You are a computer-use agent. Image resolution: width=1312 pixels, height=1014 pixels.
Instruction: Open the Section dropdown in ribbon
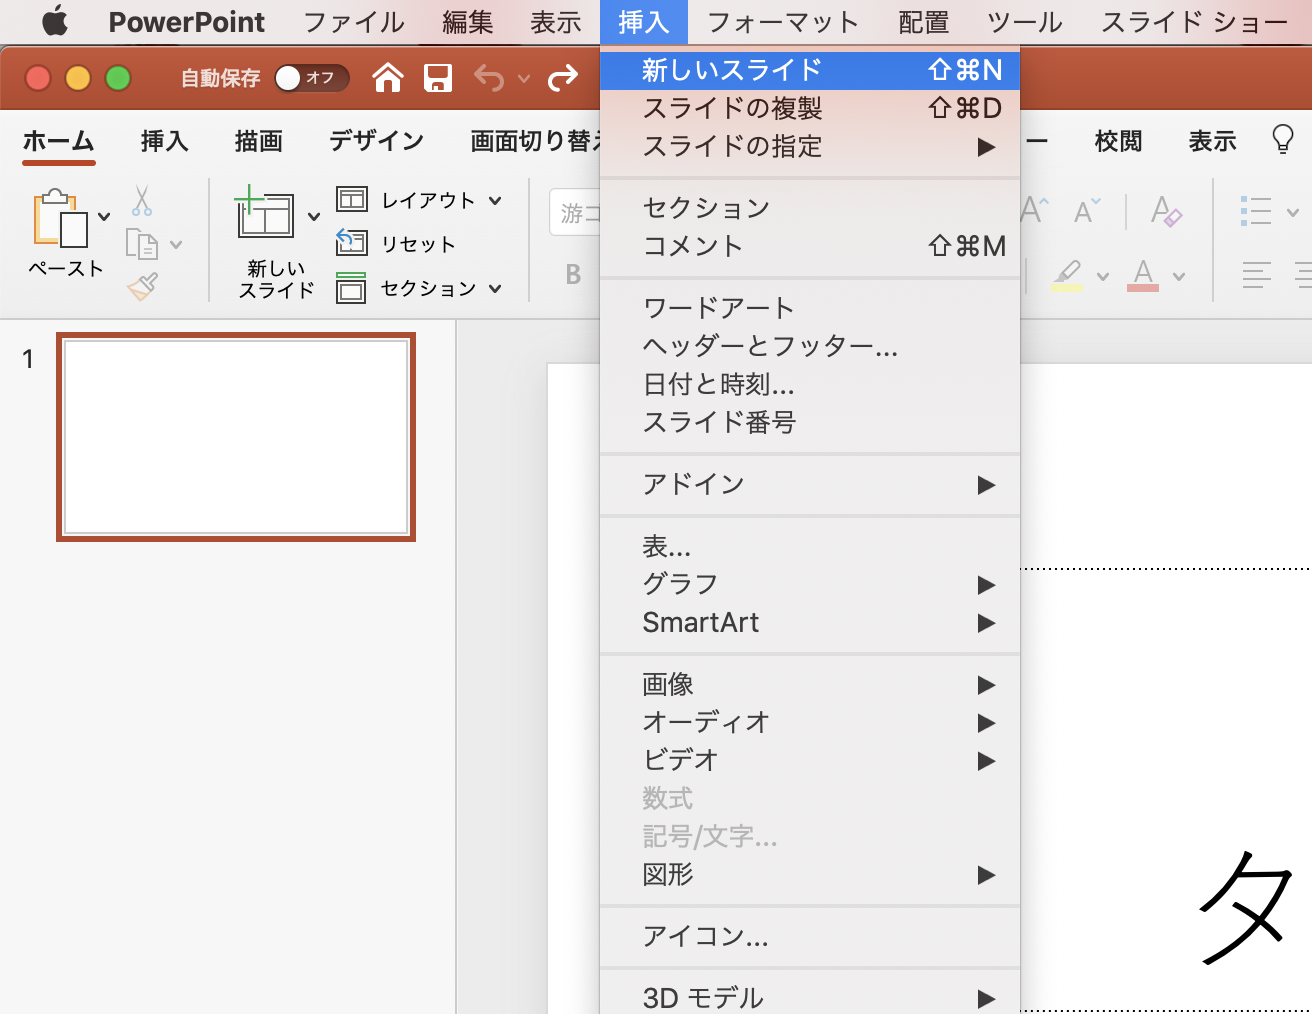[x=419, y=288]
